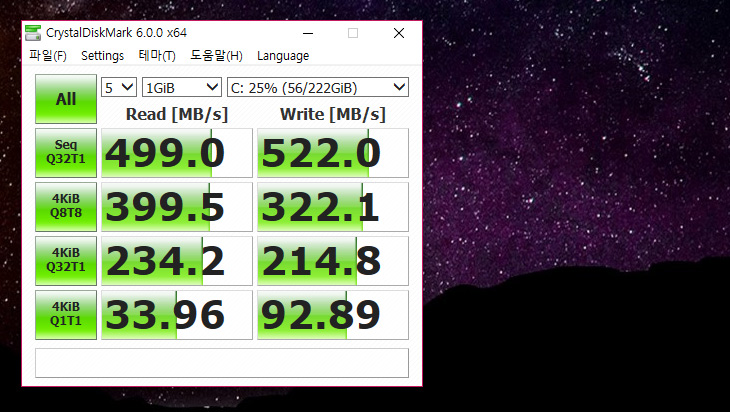Run all benchmarks with All button
730x412 pixels.
[x=66, y=99]
